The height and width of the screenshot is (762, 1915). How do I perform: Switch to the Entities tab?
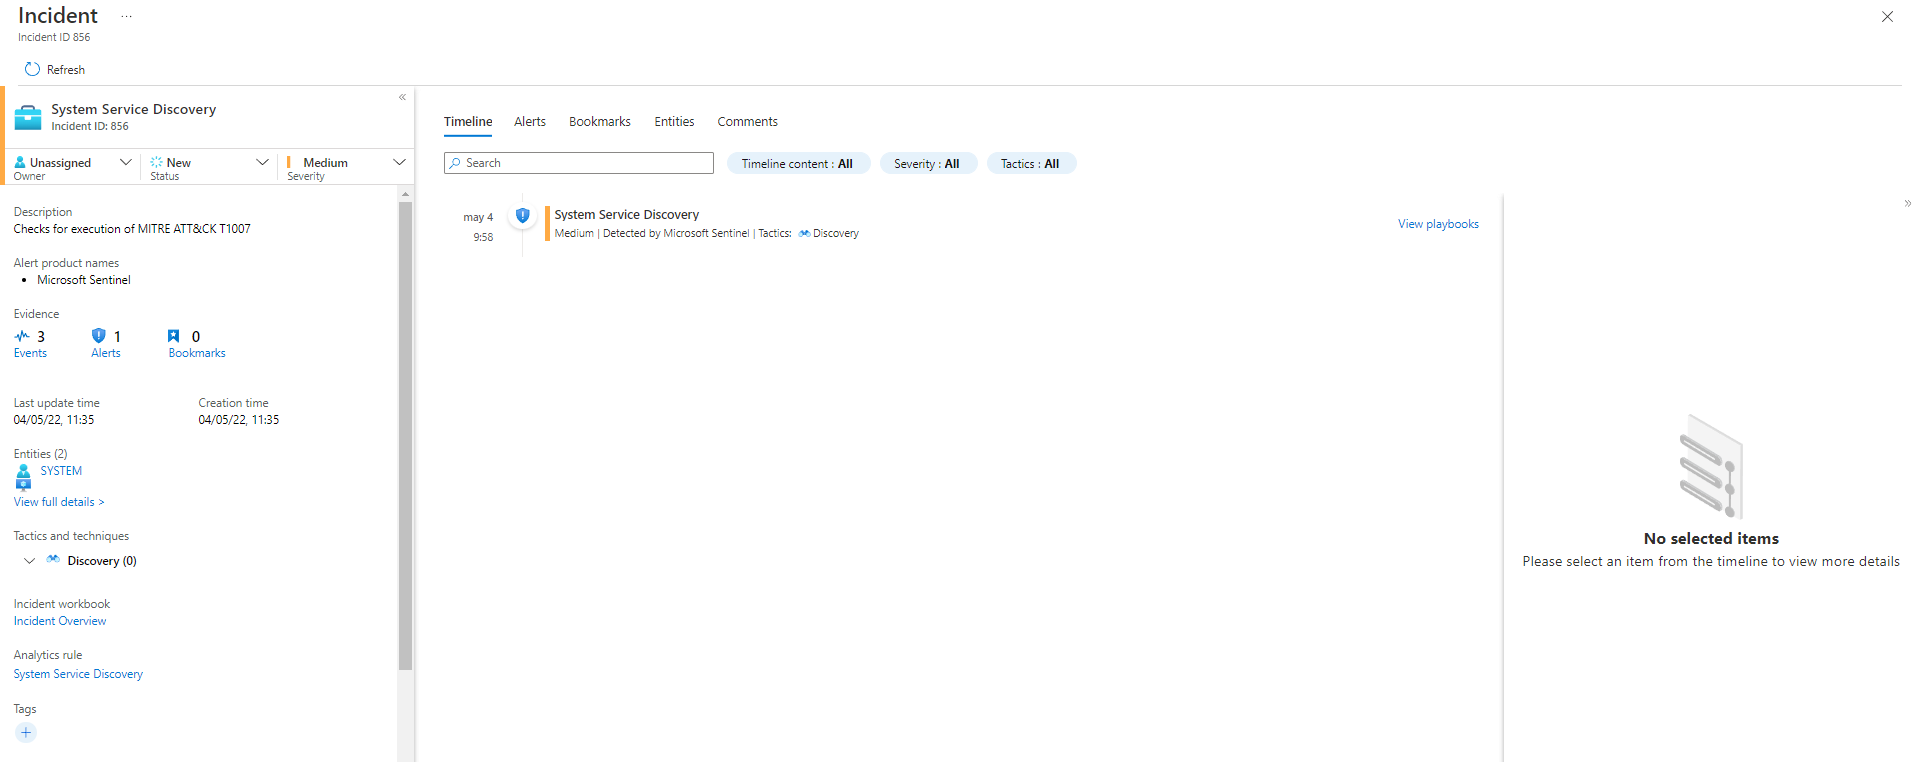coord(674,122)
